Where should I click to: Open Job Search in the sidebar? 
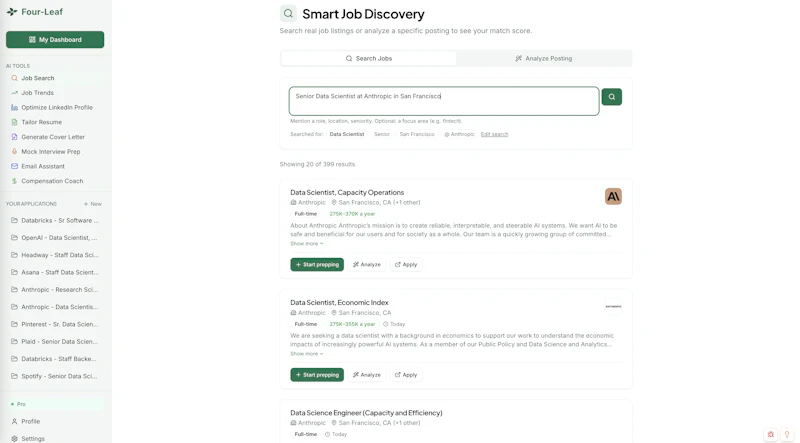(55, 78)
